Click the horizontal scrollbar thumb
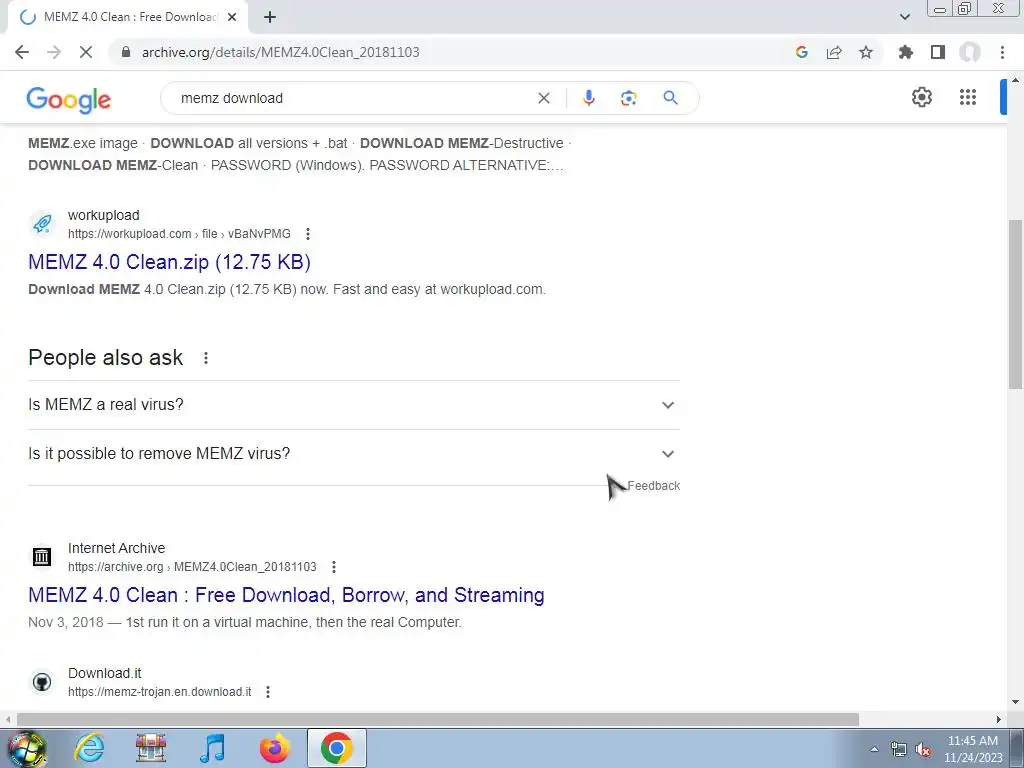Screen dimensions: 1024x768 (438, 719)
